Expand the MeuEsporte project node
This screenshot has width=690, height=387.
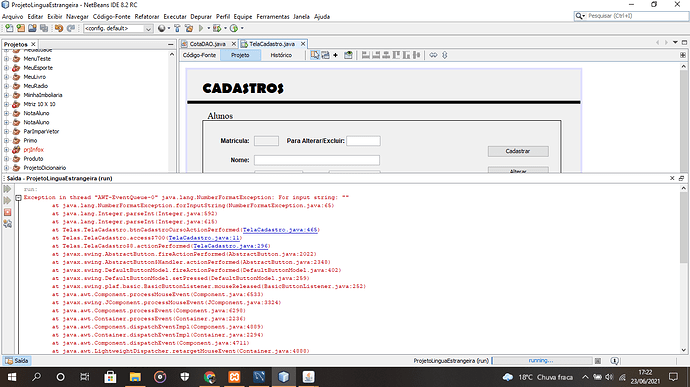pyautogui.click(x=6, y=68)
